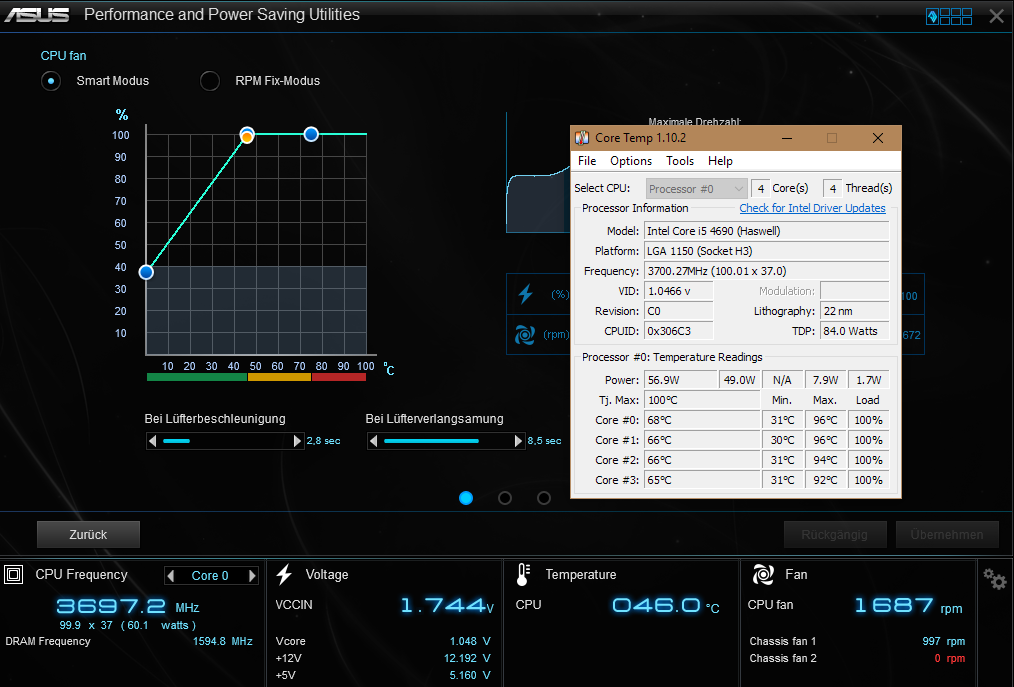Click the Core 0 selector label
Image resolution: width=1014 pixels, height=687 pixels.
210,576
